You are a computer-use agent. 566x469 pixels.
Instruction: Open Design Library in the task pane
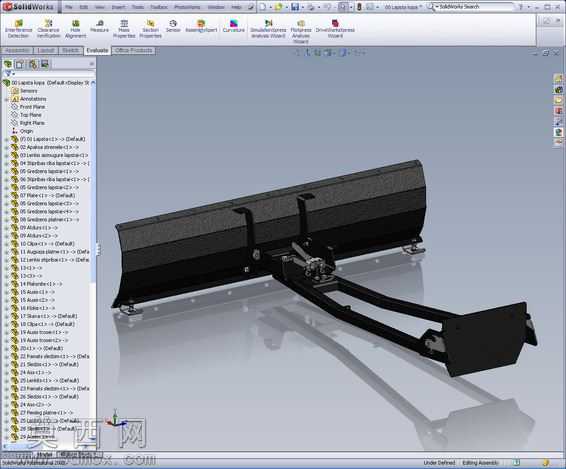coord(558,89)
